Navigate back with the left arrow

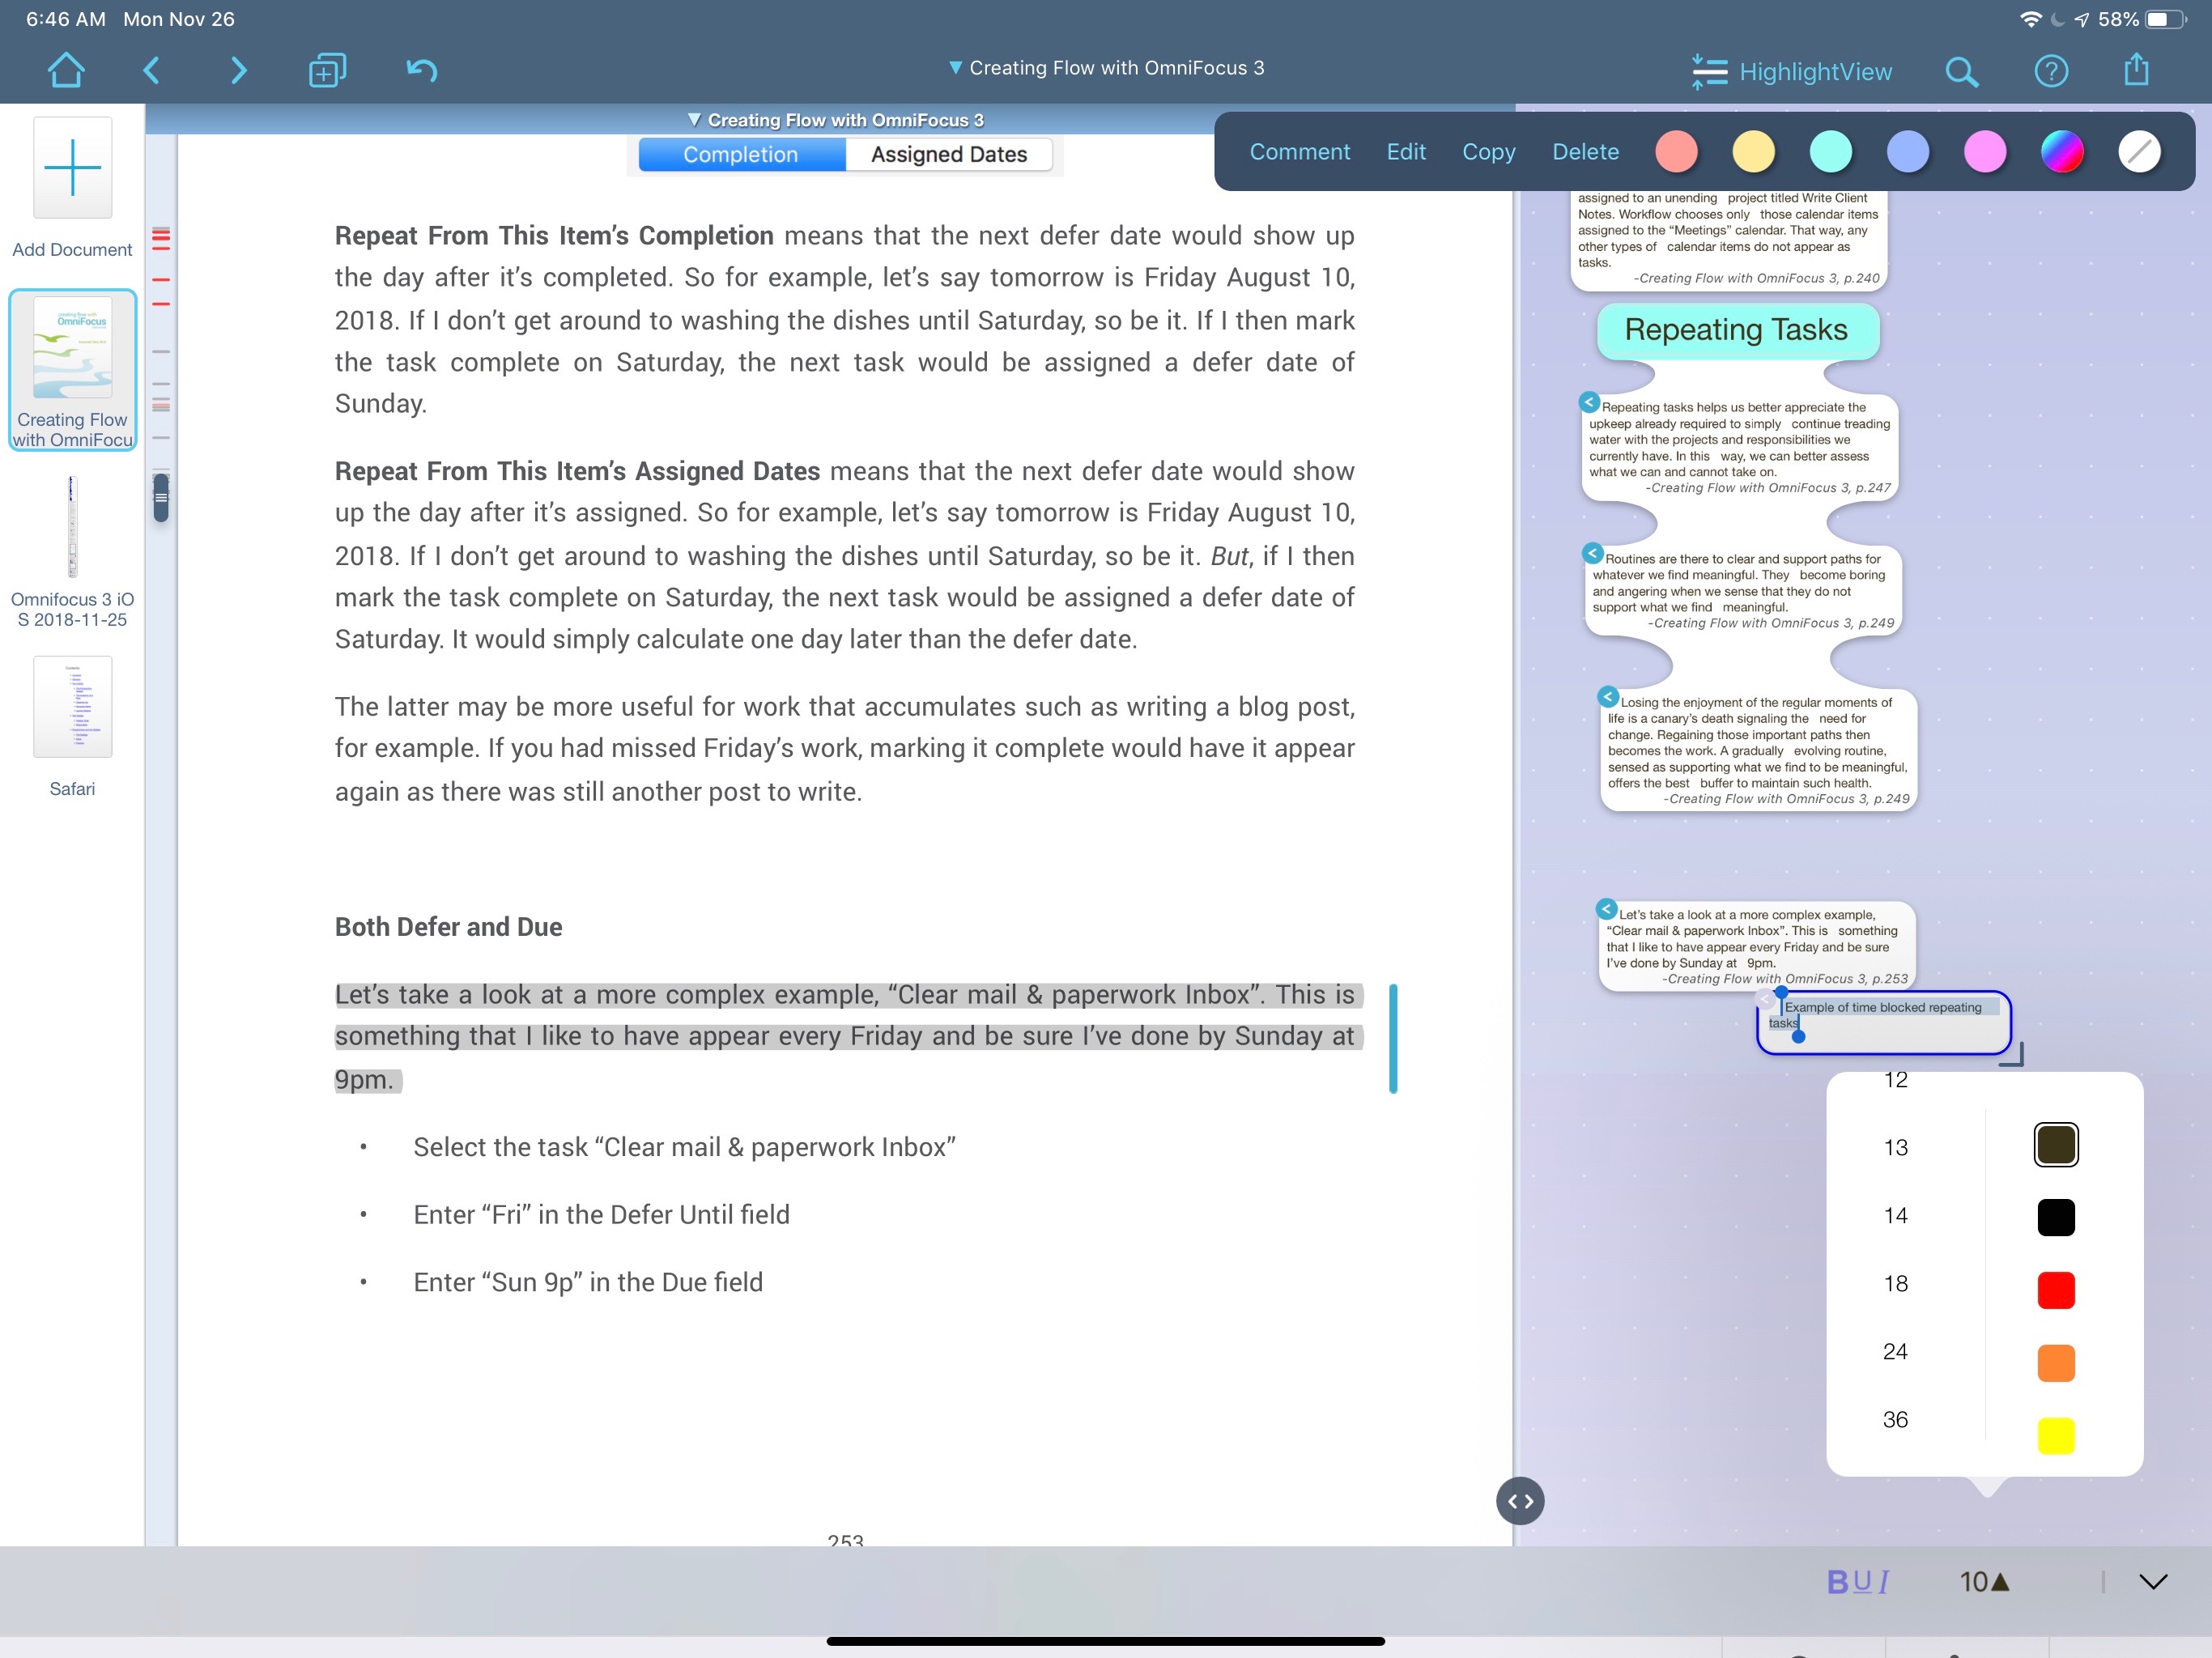tap(152, 70)
